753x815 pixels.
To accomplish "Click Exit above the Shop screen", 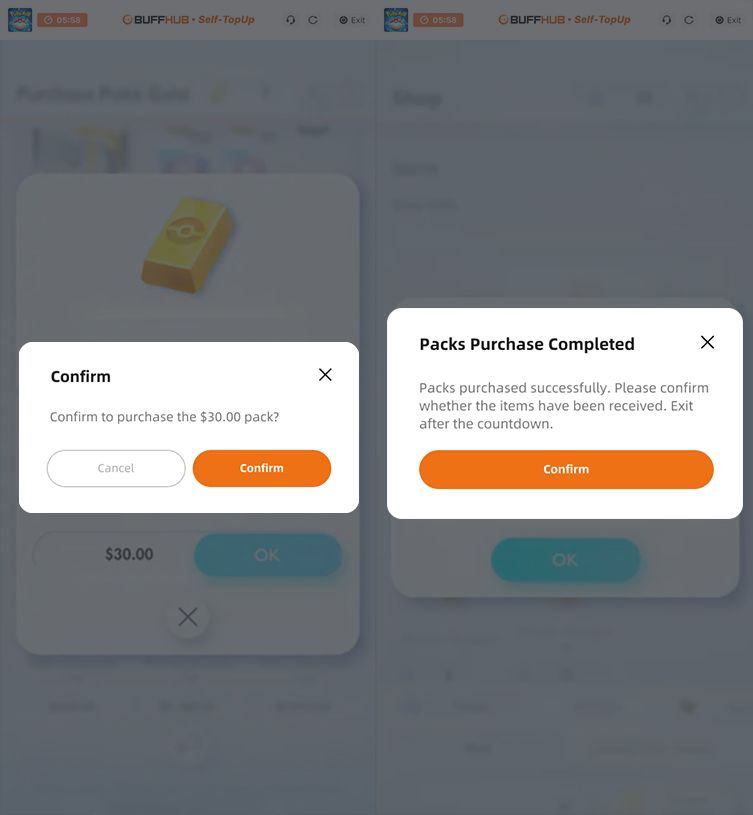I will (x=727, y=20).
